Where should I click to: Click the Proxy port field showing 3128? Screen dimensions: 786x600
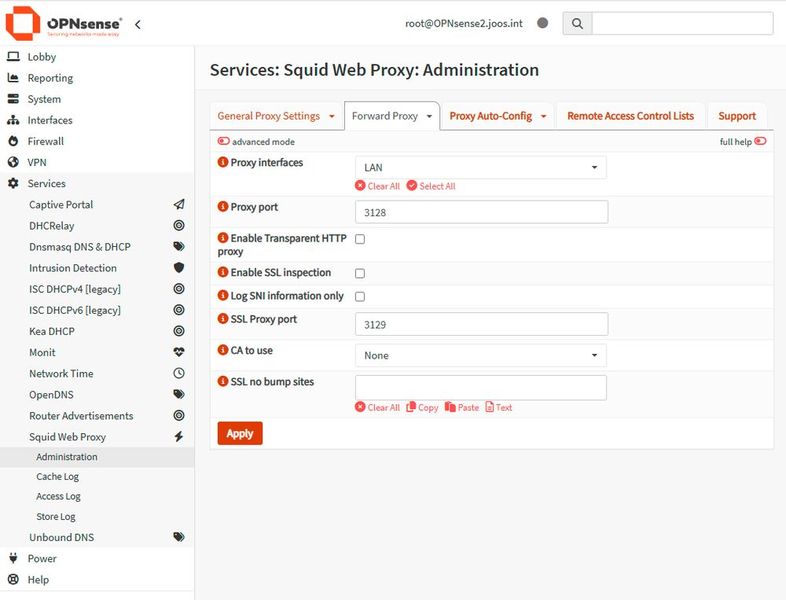coord(482,212)
